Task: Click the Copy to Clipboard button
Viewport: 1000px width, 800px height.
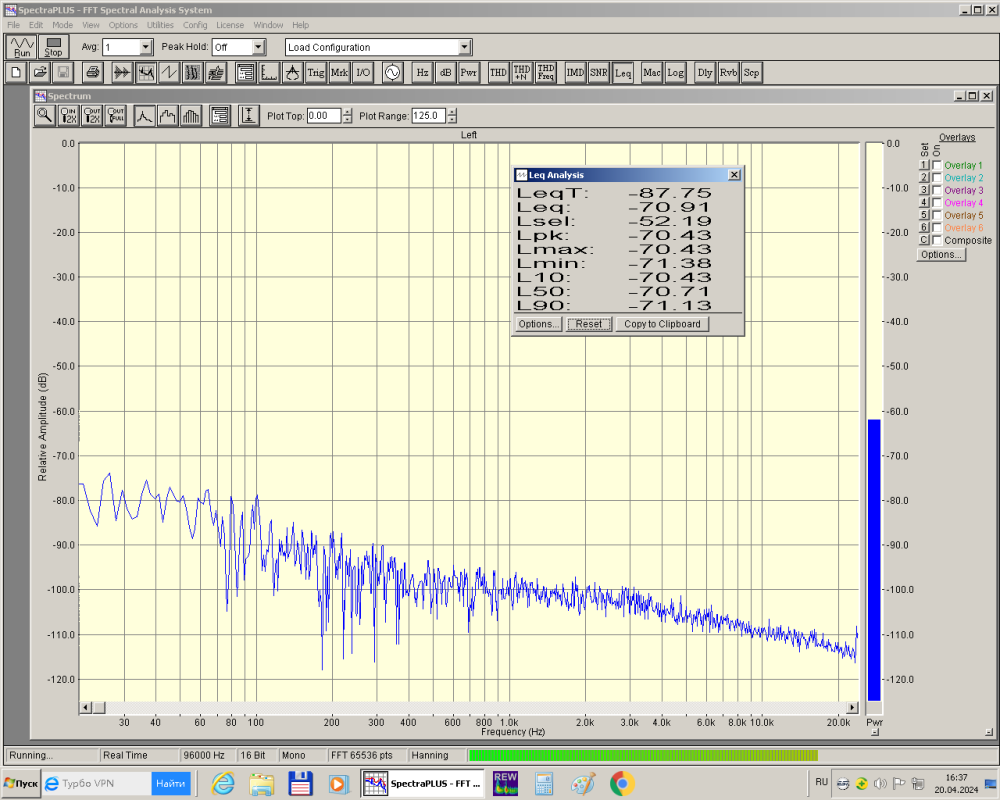Action: (662, 324)
